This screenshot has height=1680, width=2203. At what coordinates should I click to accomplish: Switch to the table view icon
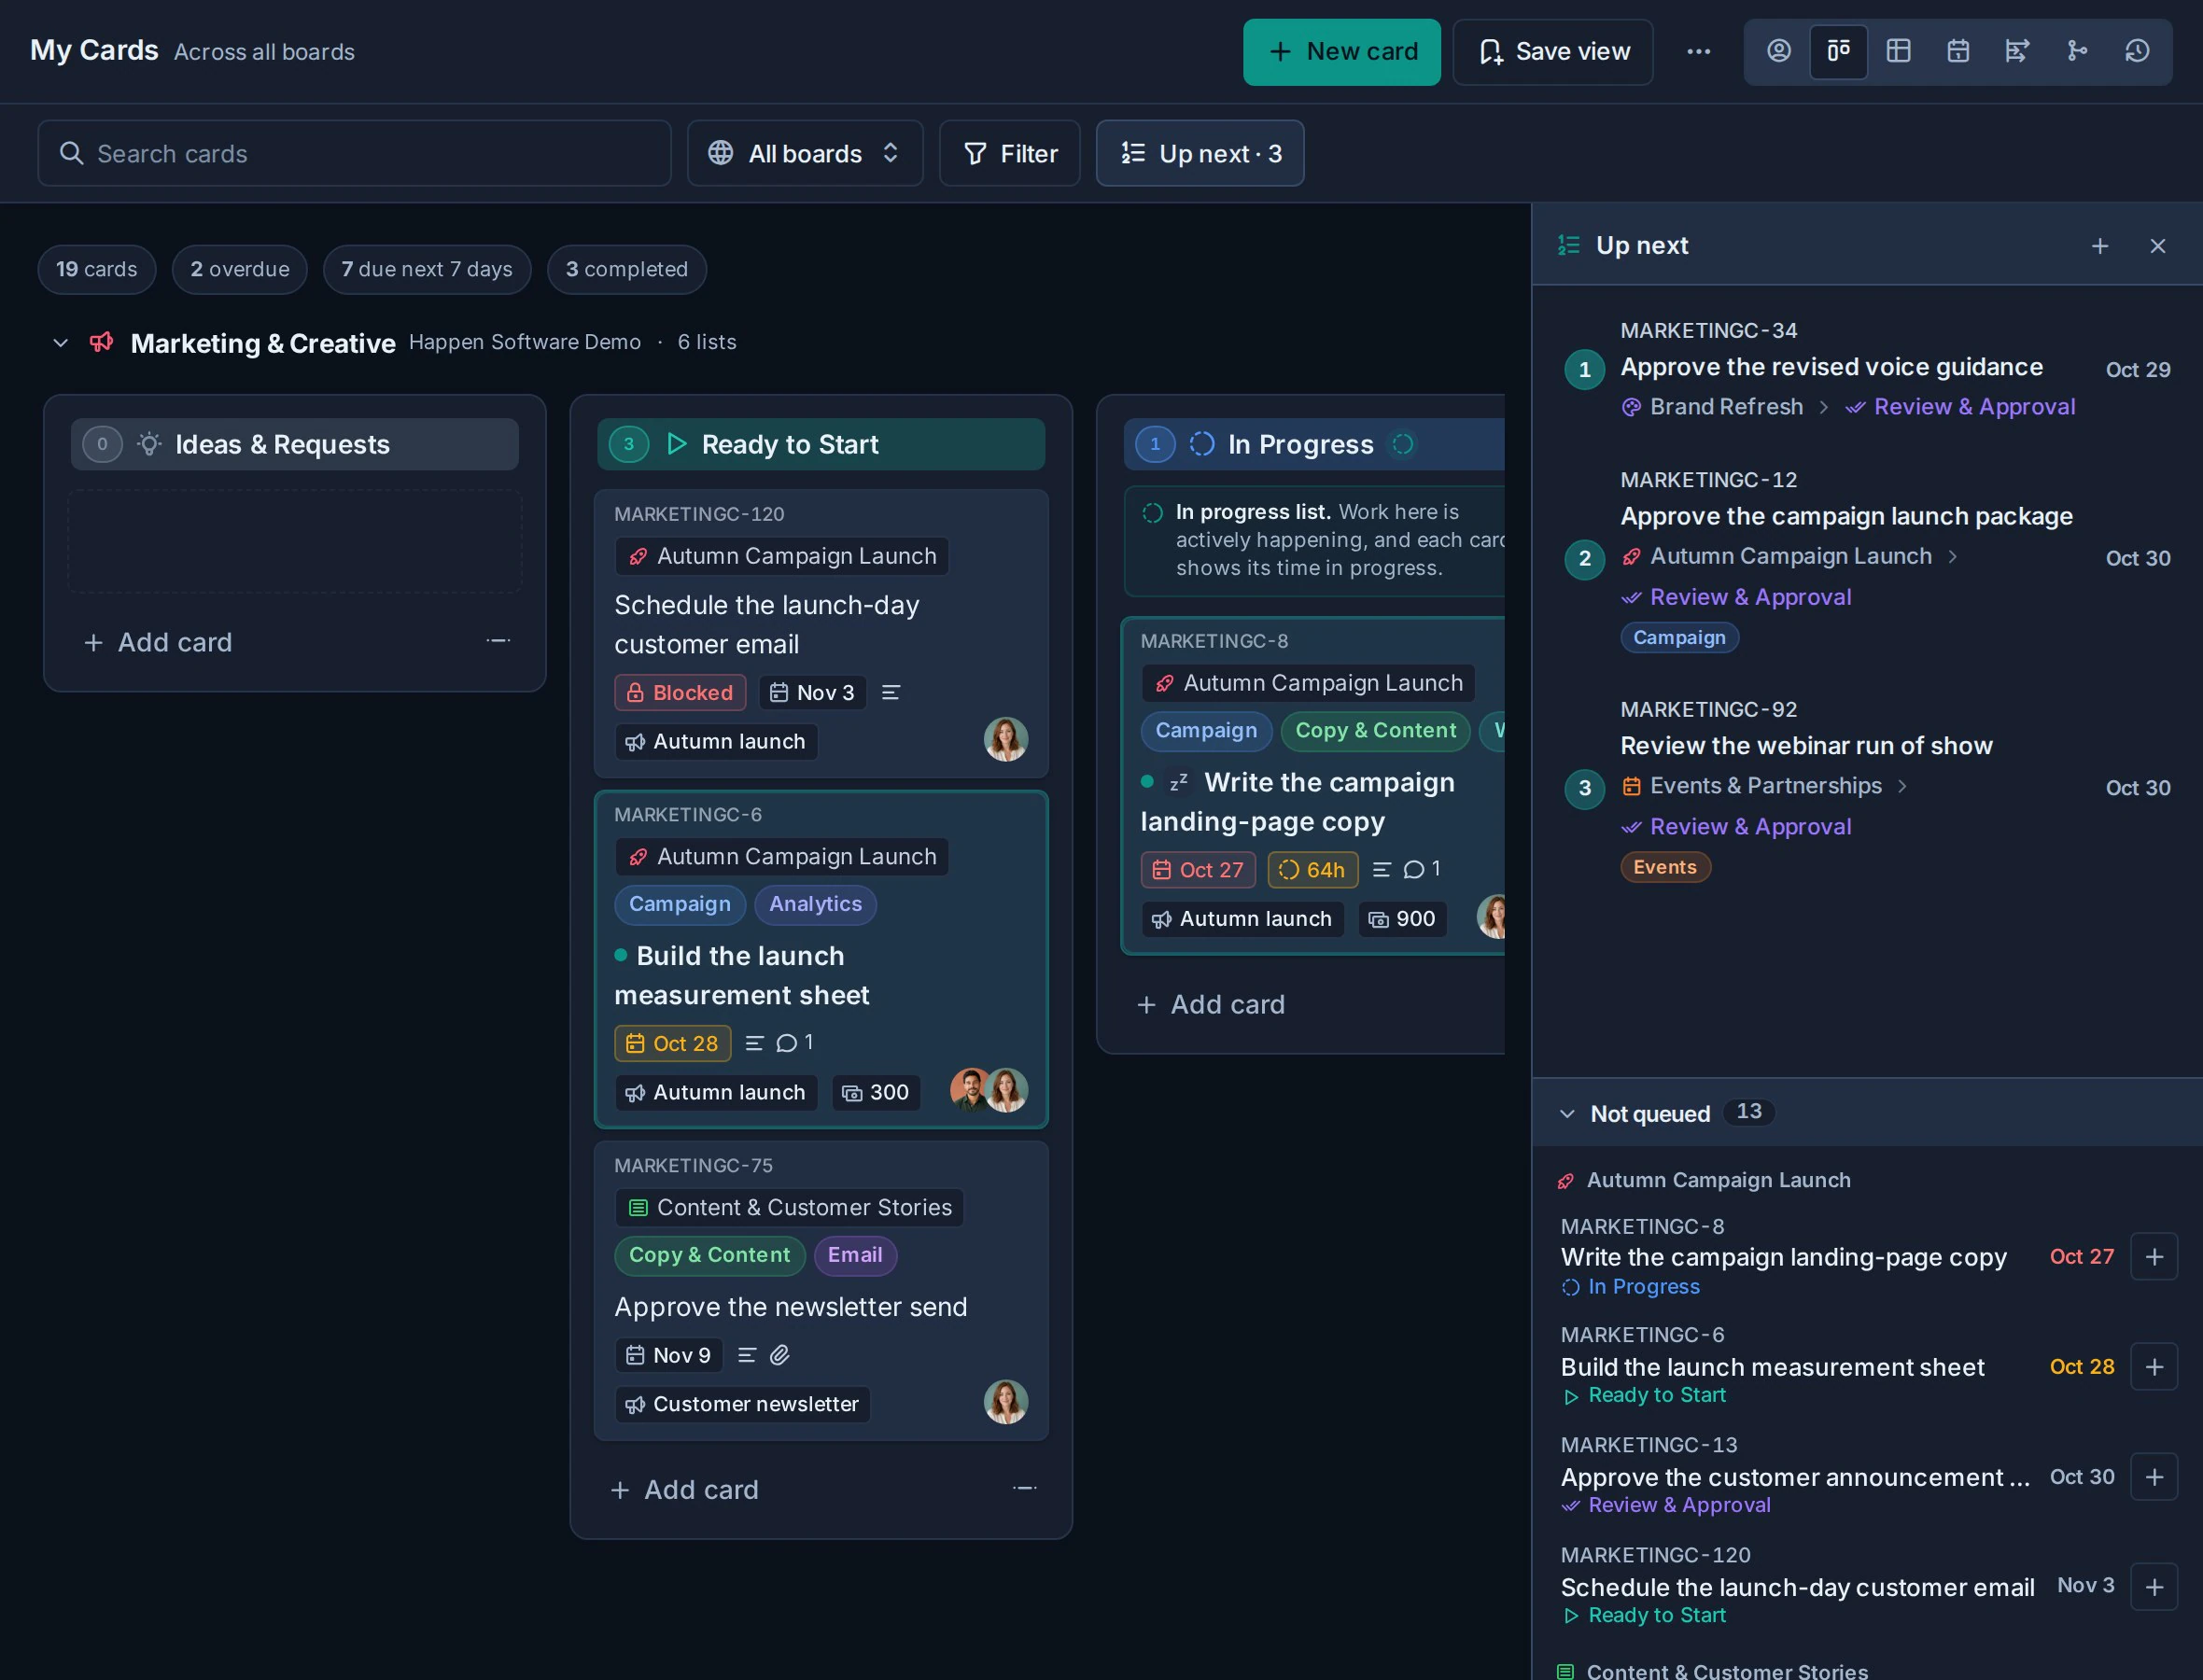click(1898, 51)
